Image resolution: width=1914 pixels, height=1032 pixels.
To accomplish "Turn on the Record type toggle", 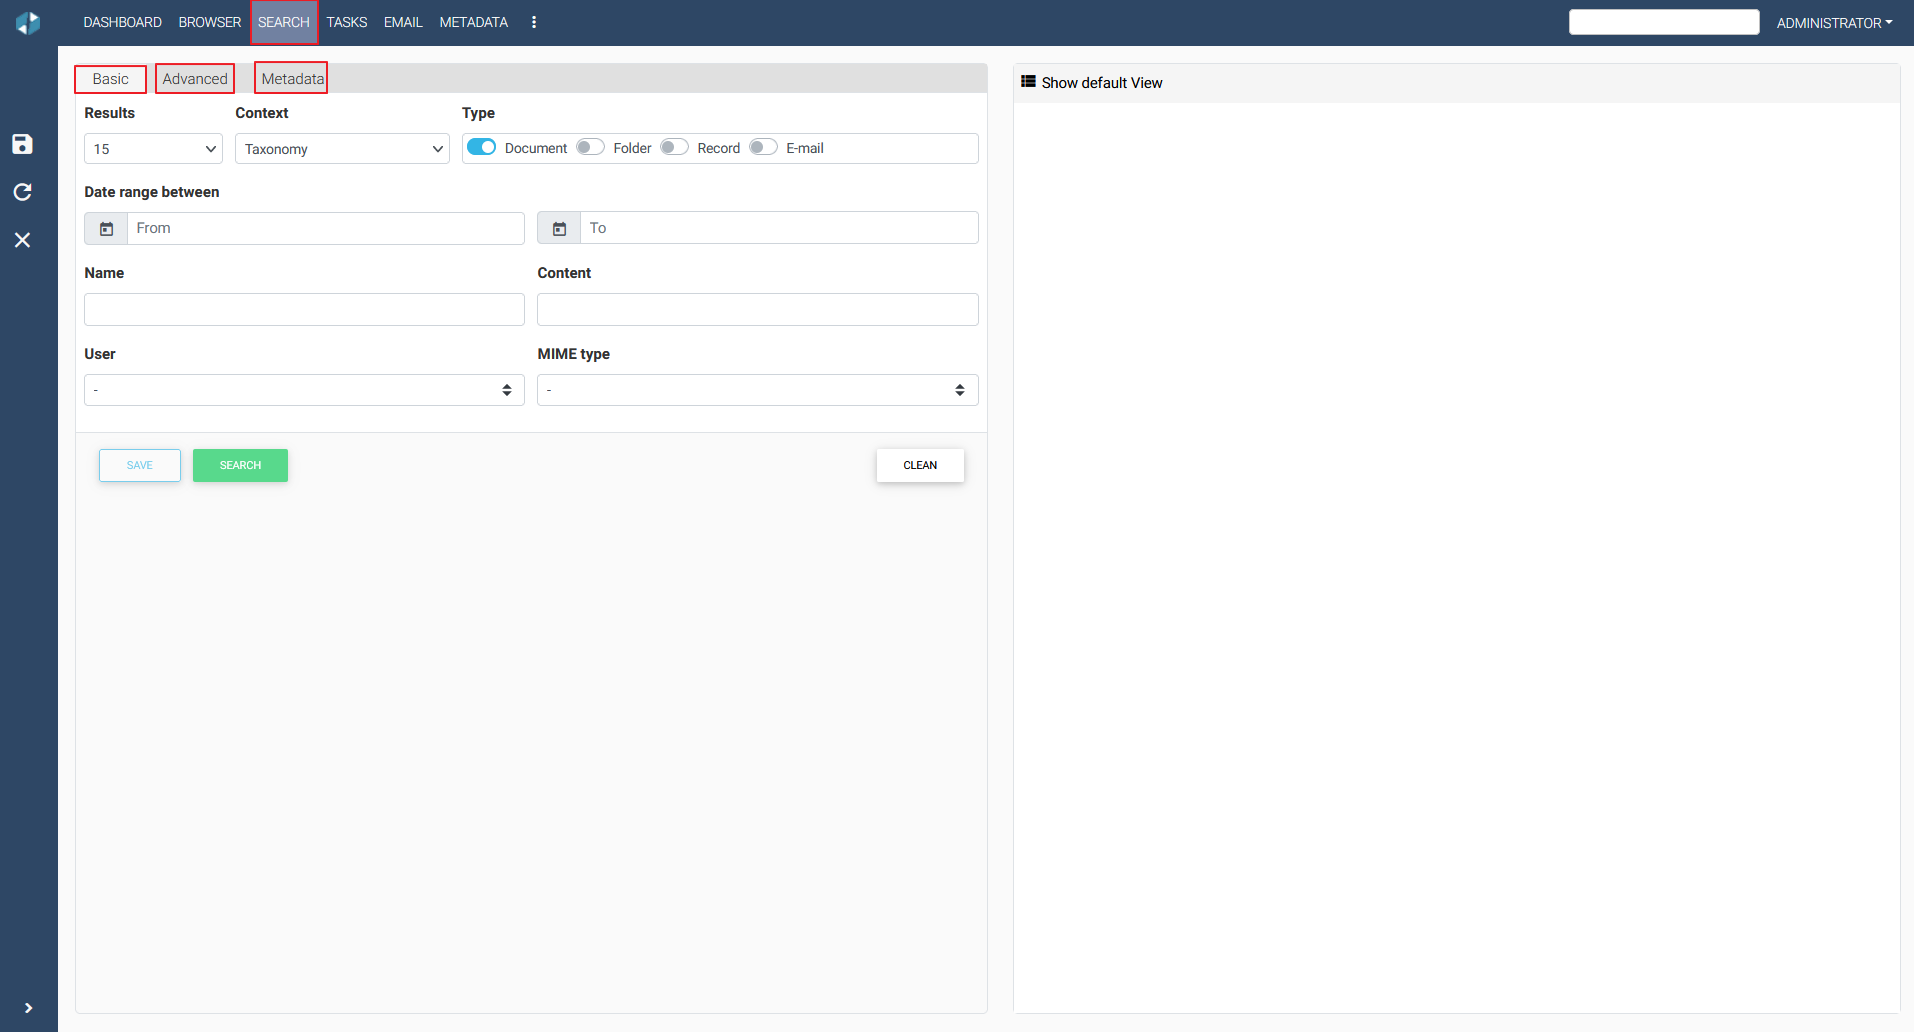I will pyautogui.click(x=674, y=148).
